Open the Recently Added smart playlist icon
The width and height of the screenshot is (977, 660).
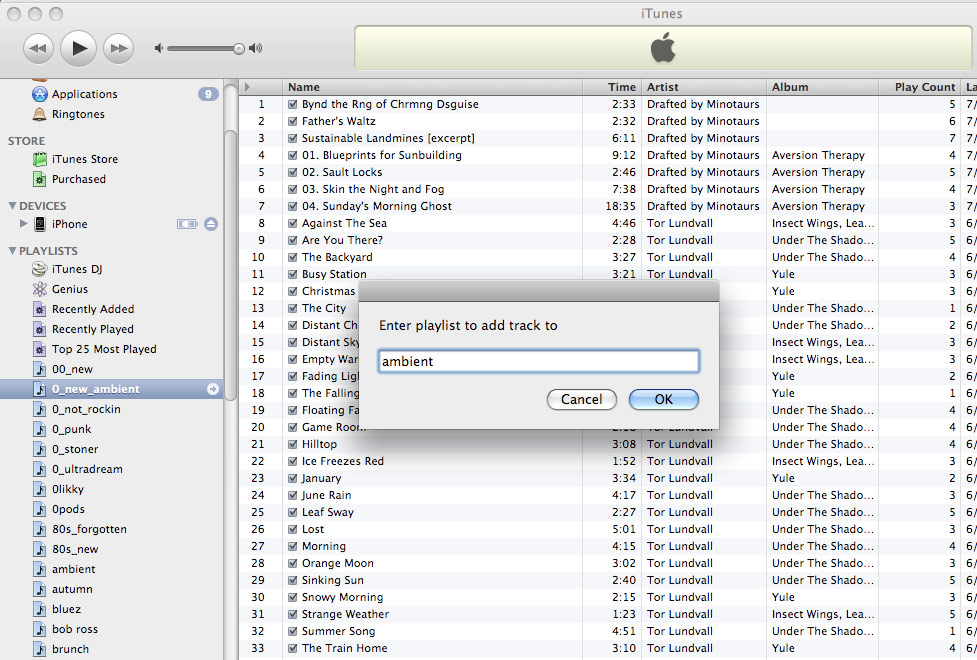pos(40,309)
